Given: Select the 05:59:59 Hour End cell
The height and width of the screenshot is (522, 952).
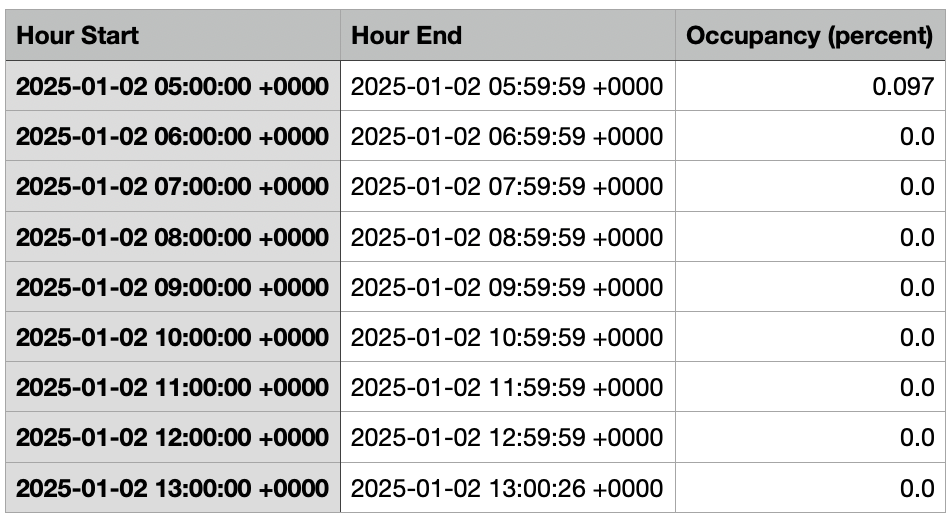Looking at the screenshot, I should (x=506, y=87).
